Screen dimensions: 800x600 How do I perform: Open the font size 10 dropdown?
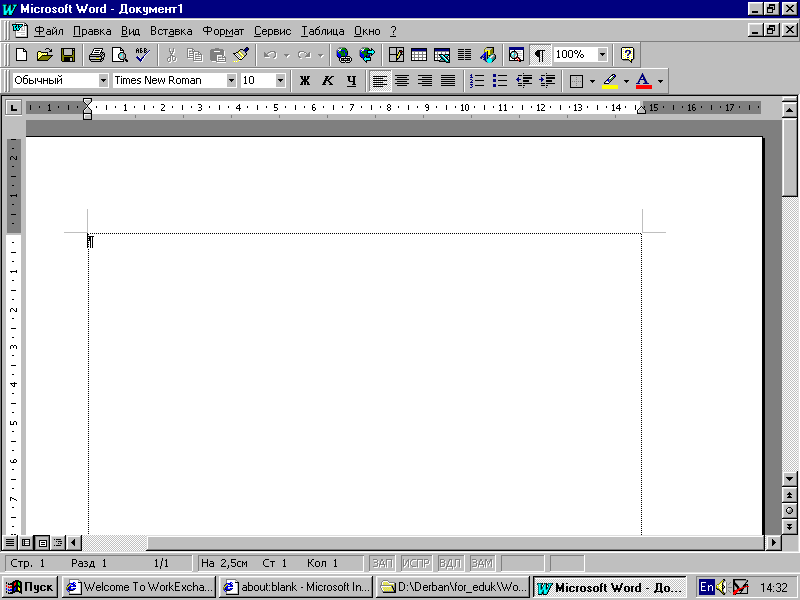280,81
